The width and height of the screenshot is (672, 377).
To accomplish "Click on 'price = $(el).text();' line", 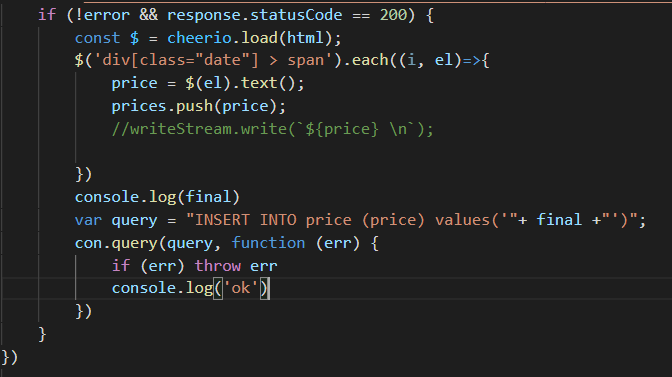I will [x=208, y=83].
